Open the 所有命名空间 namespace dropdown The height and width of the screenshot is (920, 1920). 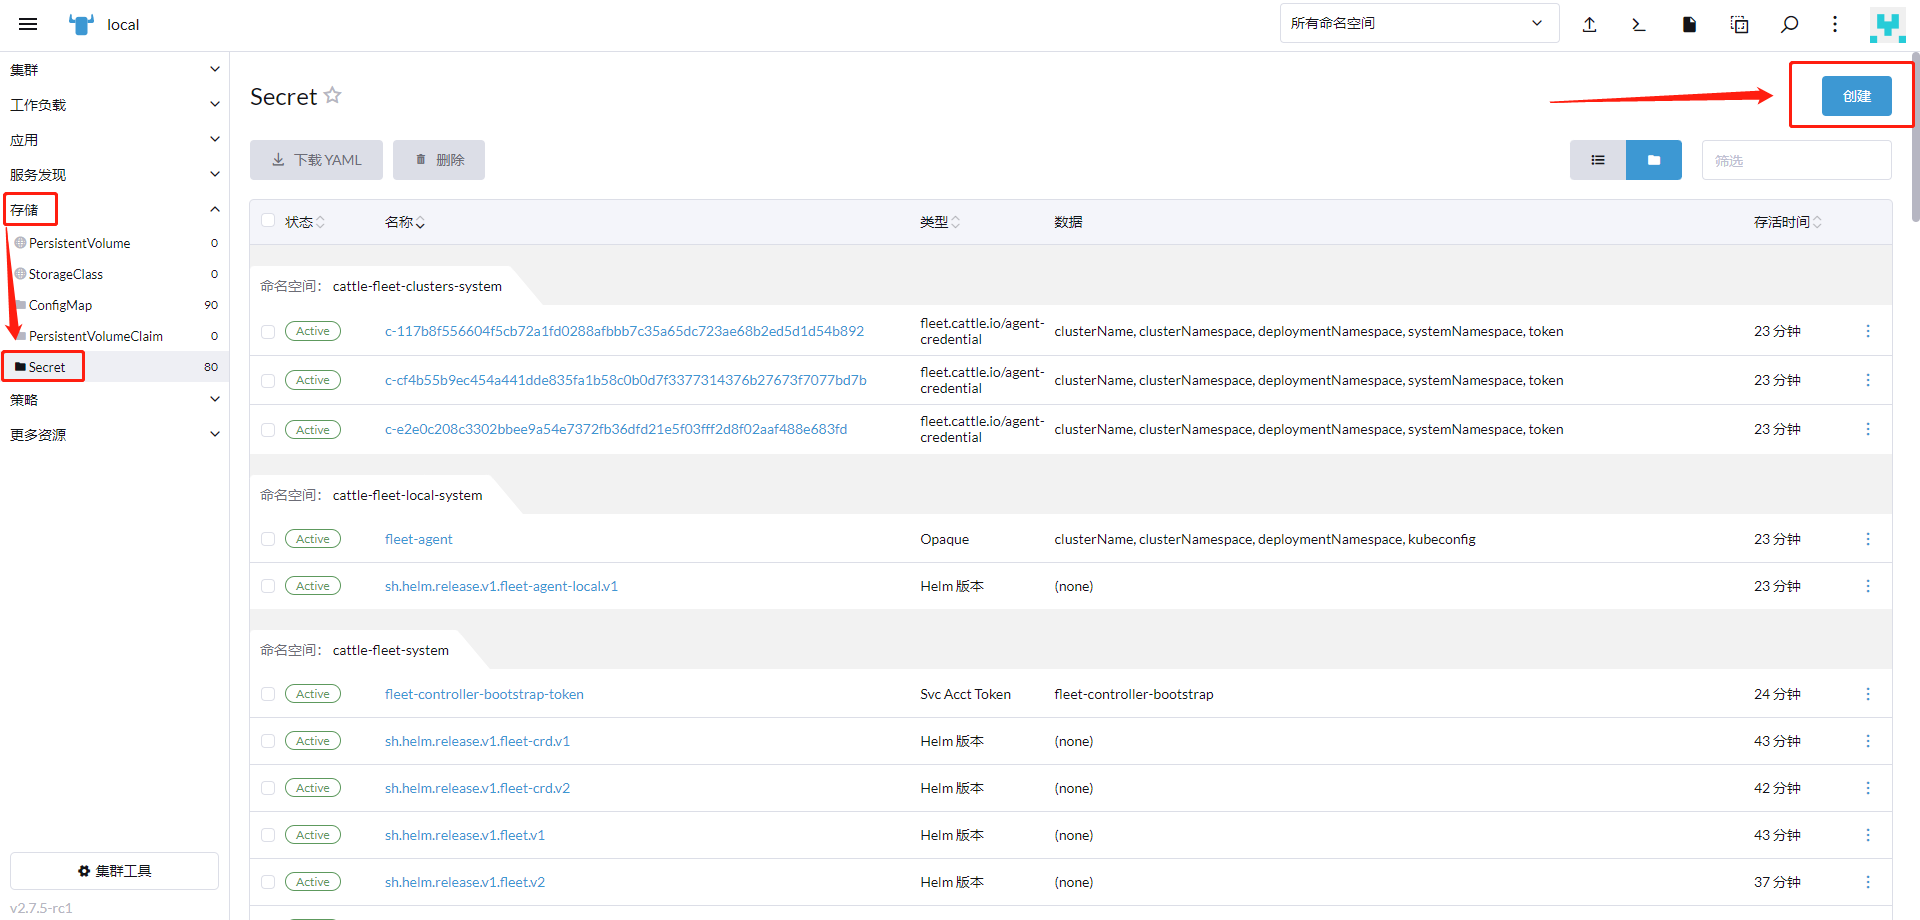[x=1419, y=23]
